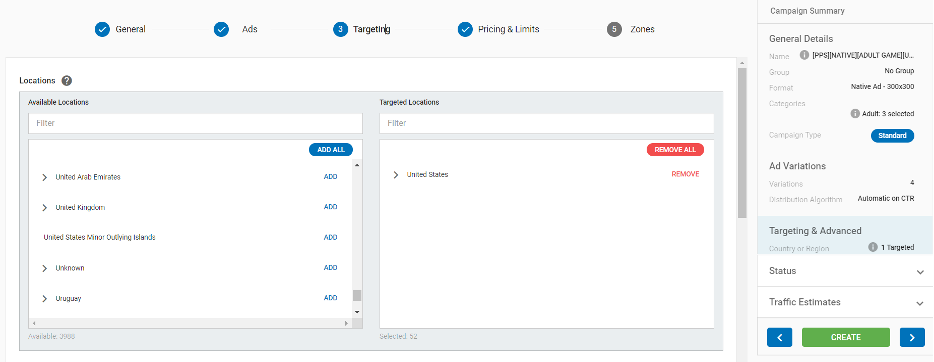
Task: Click the ADD ALL button
Action: [x=331, y=150]
